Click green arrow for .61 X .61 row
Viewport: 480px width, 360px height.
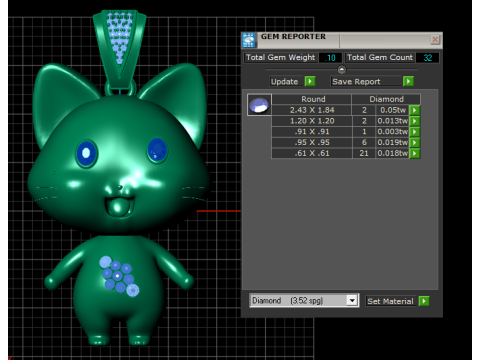[x=415, y=153]
